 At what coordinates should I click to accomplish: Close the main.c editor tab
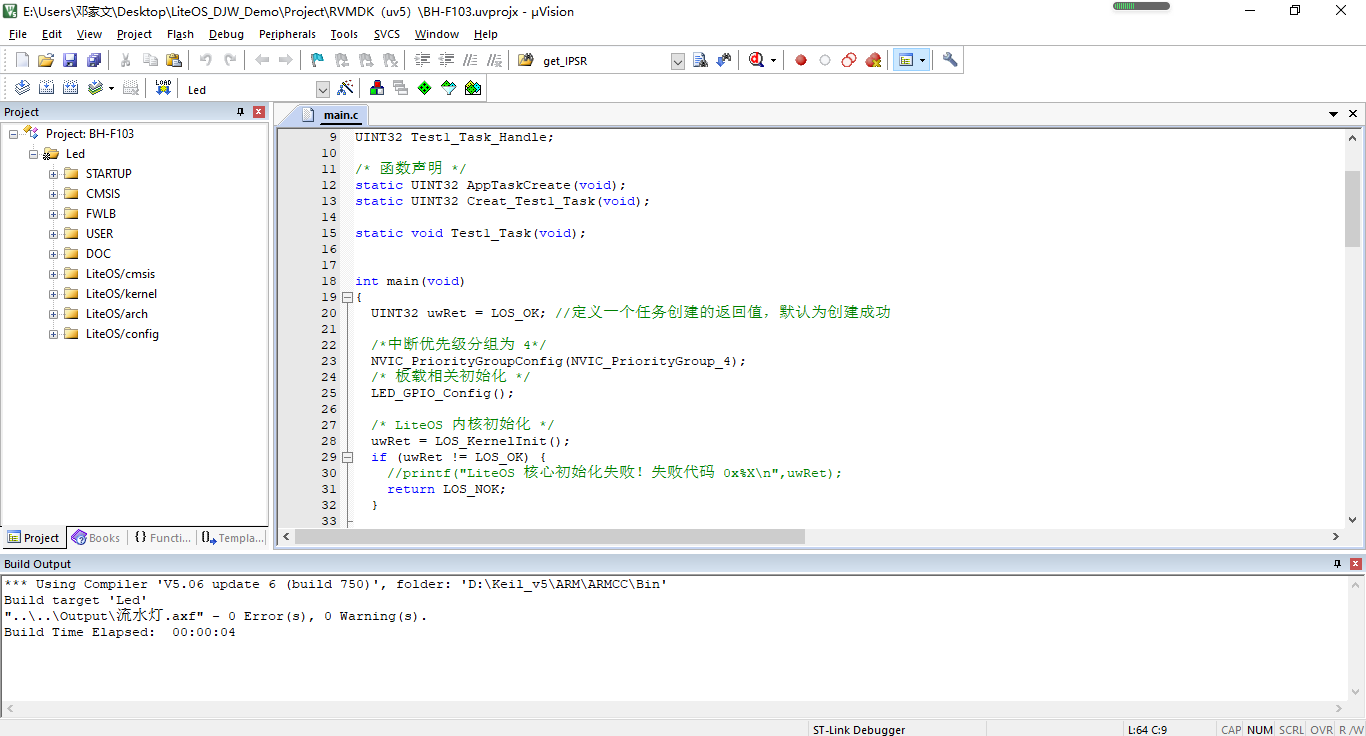[x=1353, y=114]
